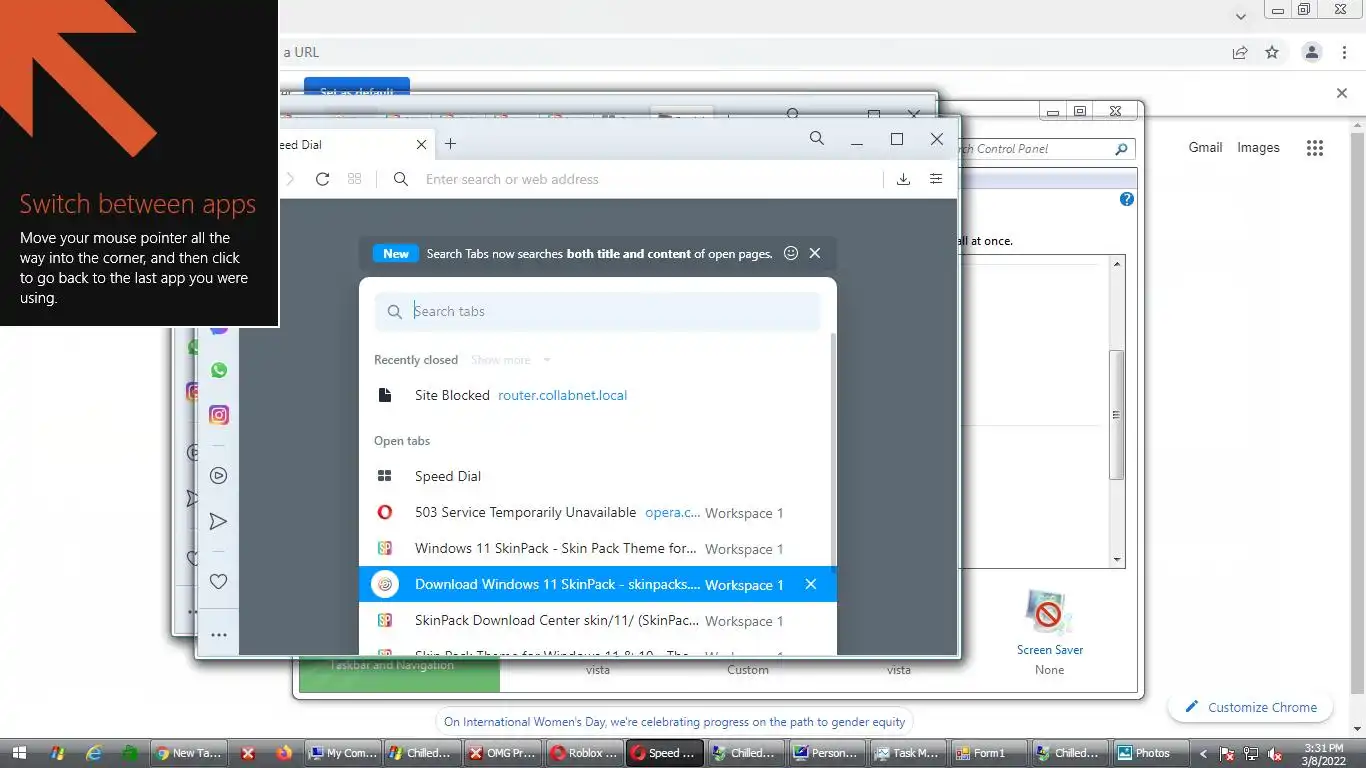Switch to the Speed Dial open tab
Screen dimensions: 1366x768
coord(598,476)
